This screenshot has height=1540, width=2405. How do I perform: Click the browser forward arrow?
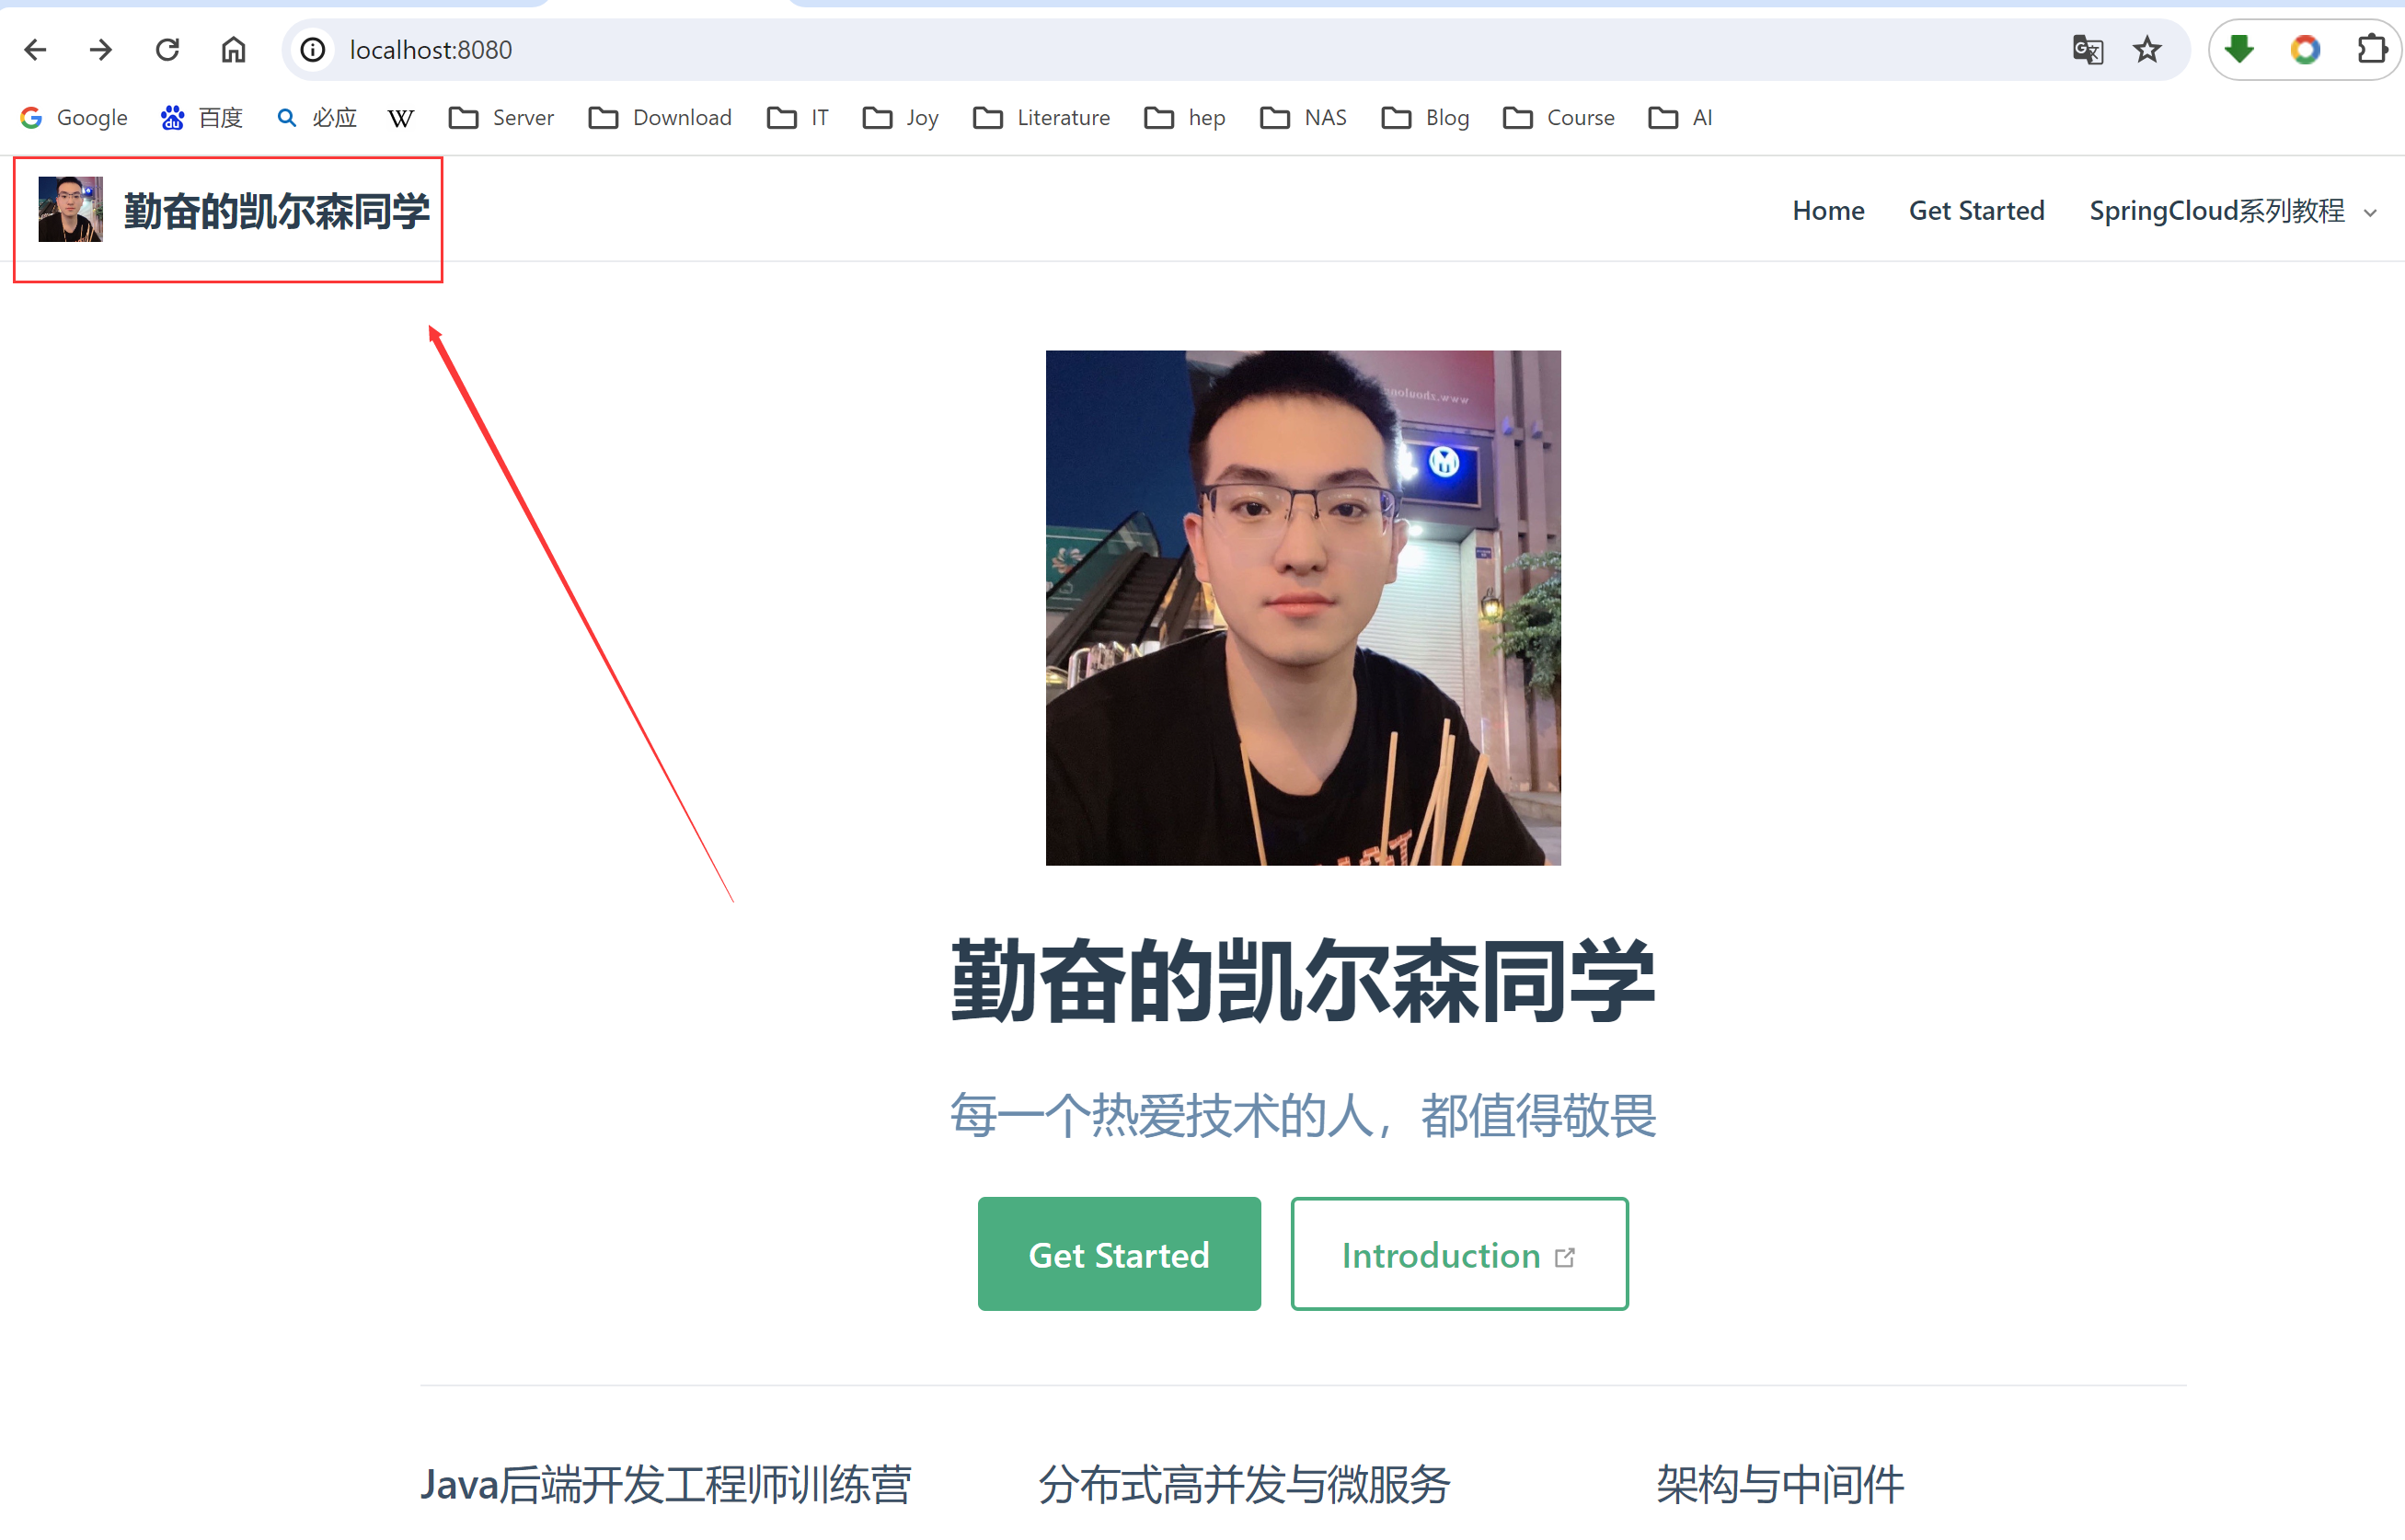tap(101, 49)
